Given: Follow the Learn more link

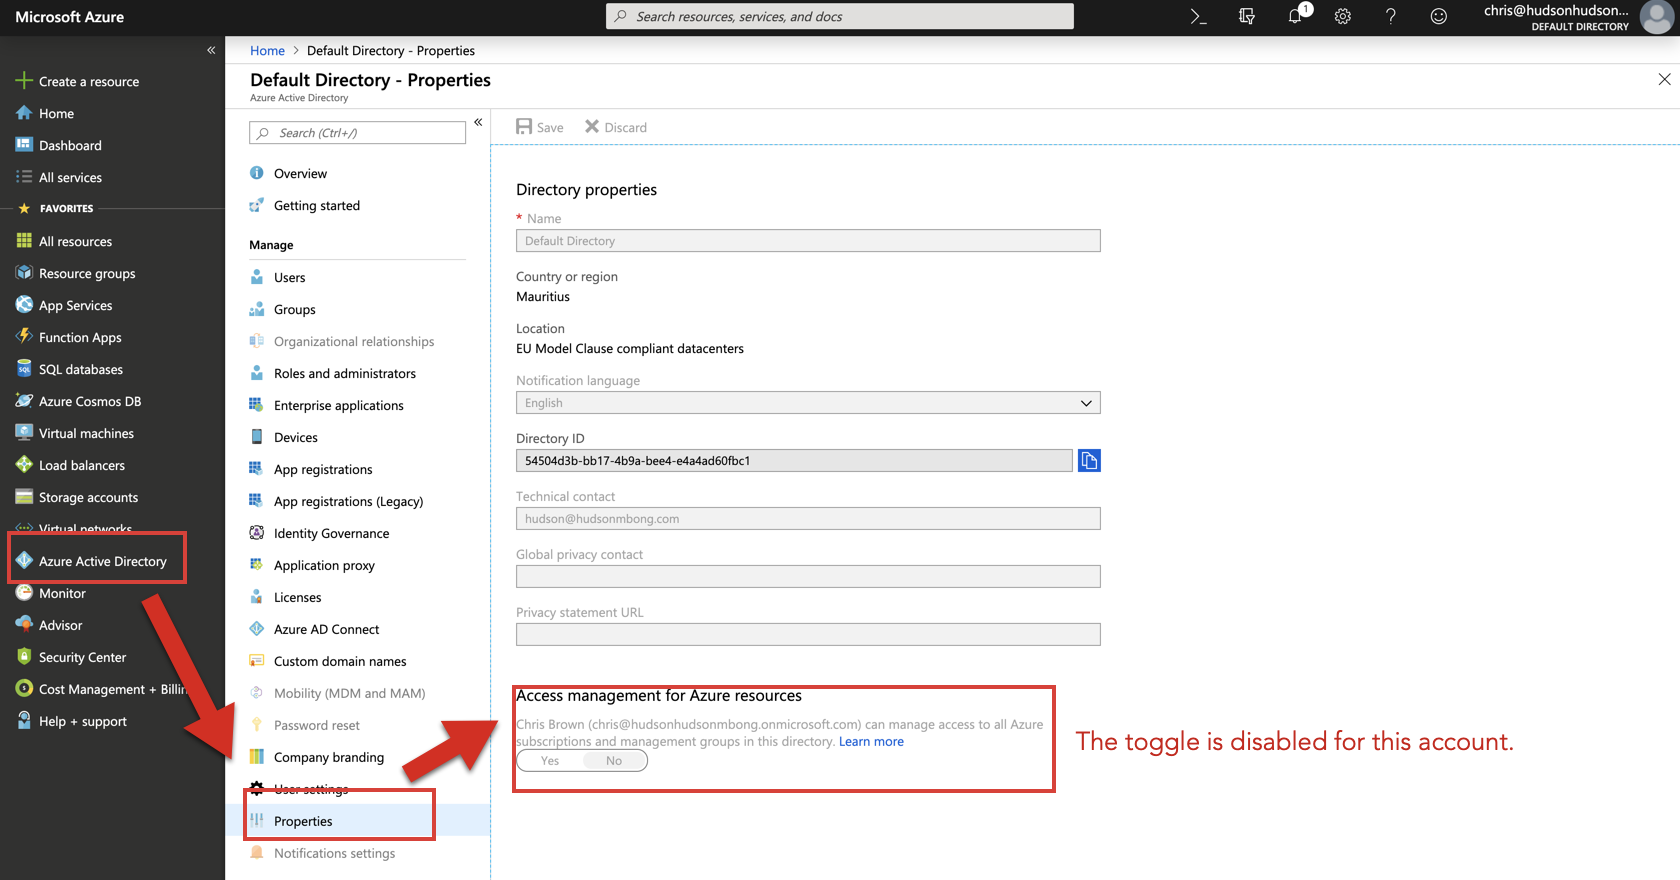Looking at the screenshot, I should tap(871, 741).
